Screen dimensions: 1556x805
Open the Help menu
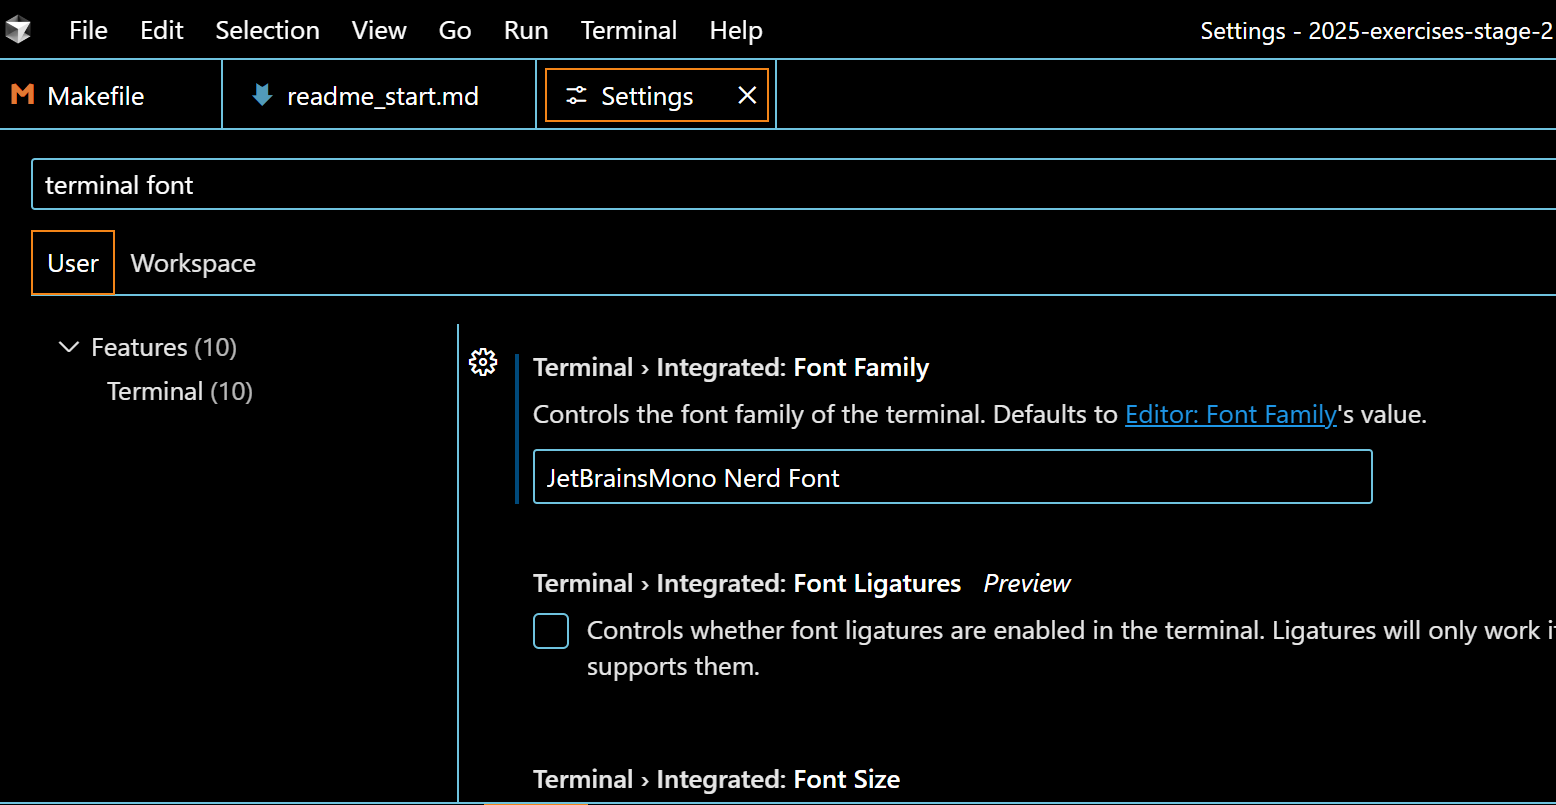(736, 30)
